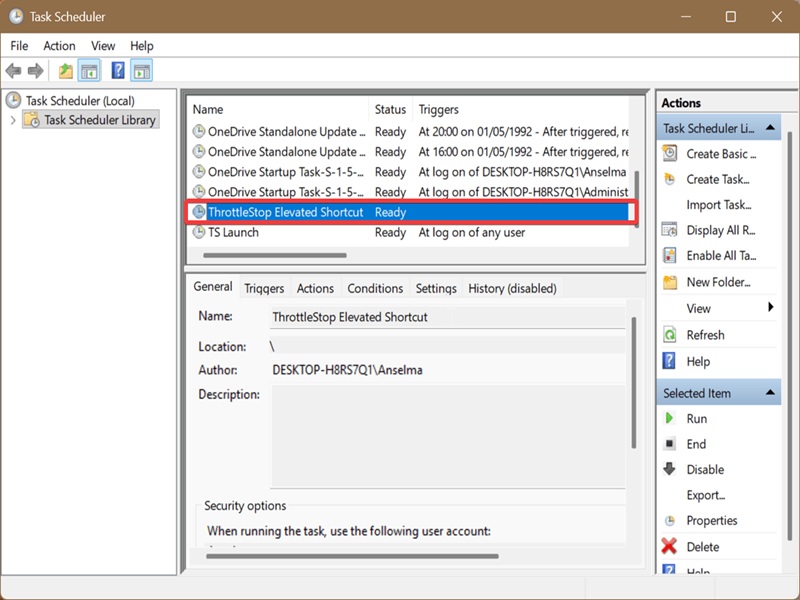The height and width of the screenshot is (600, 800).
Task: Sort tasks by Status column header
Action: 390,109
